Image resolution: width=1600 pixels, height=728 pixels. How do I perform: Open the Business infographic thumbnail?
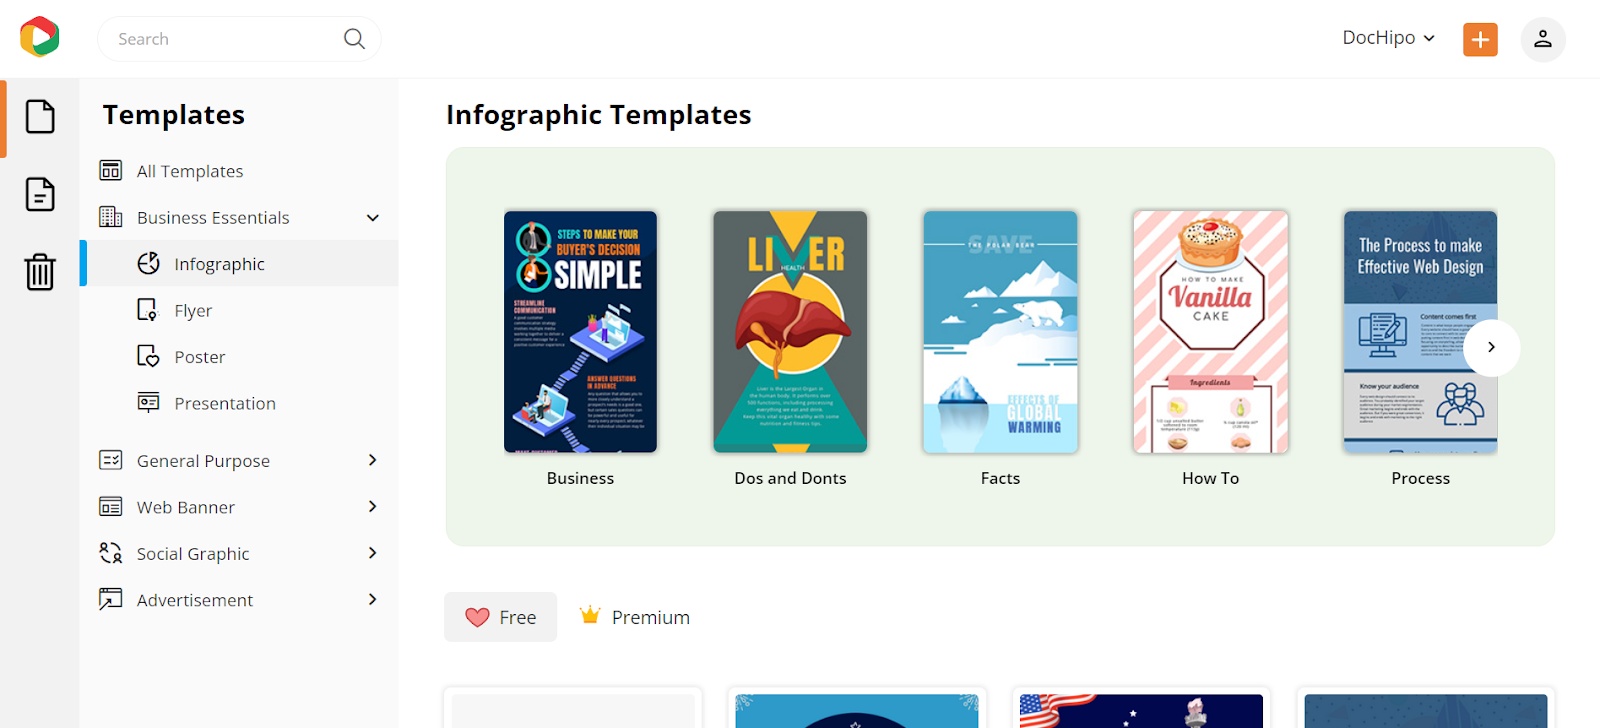point(580,331)
